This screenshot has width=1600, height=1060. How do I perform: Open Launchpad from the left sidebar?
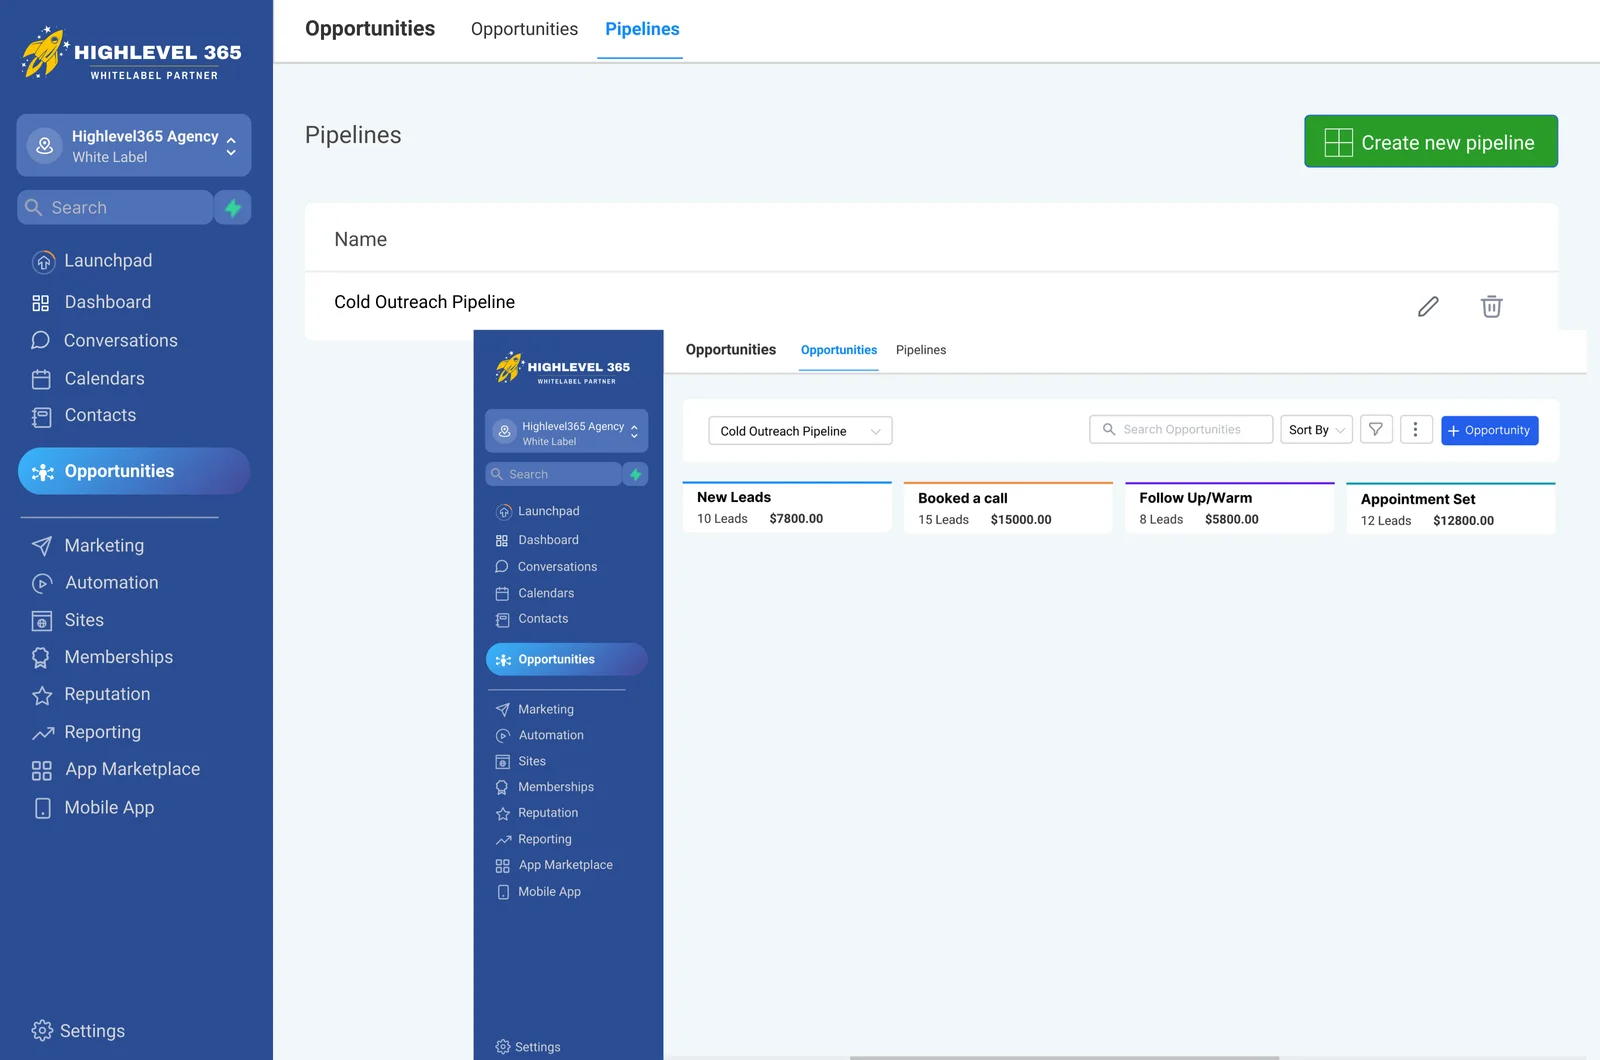108,261
